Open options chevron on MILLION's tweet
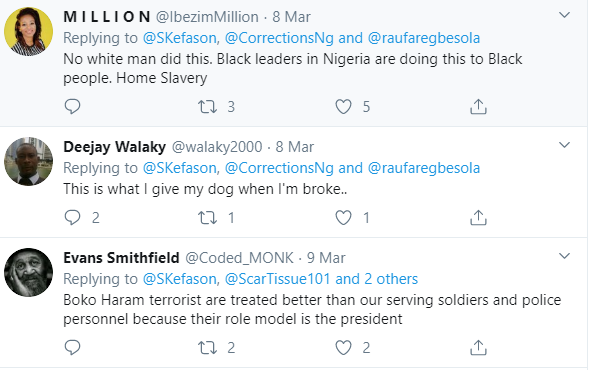This screenshot has height=370, width=590. (564, 15)
